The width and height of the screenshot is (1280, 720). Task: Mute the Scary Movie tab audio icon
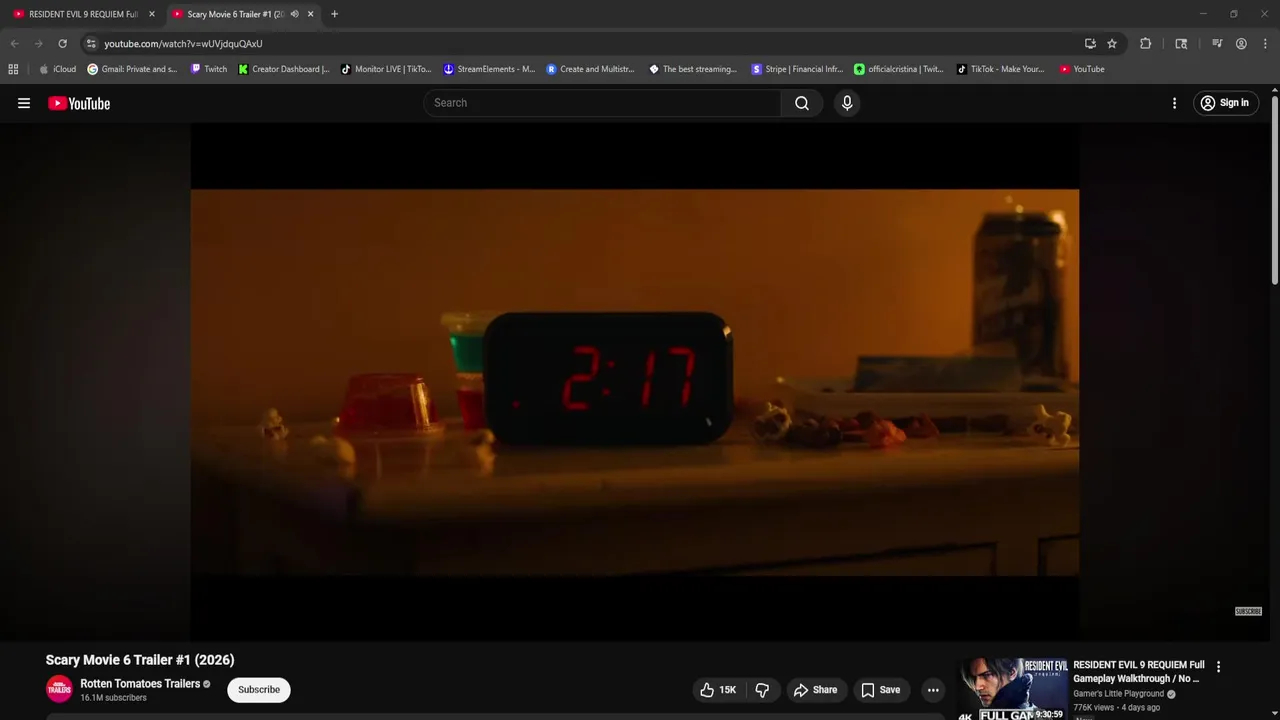point(294,14)
